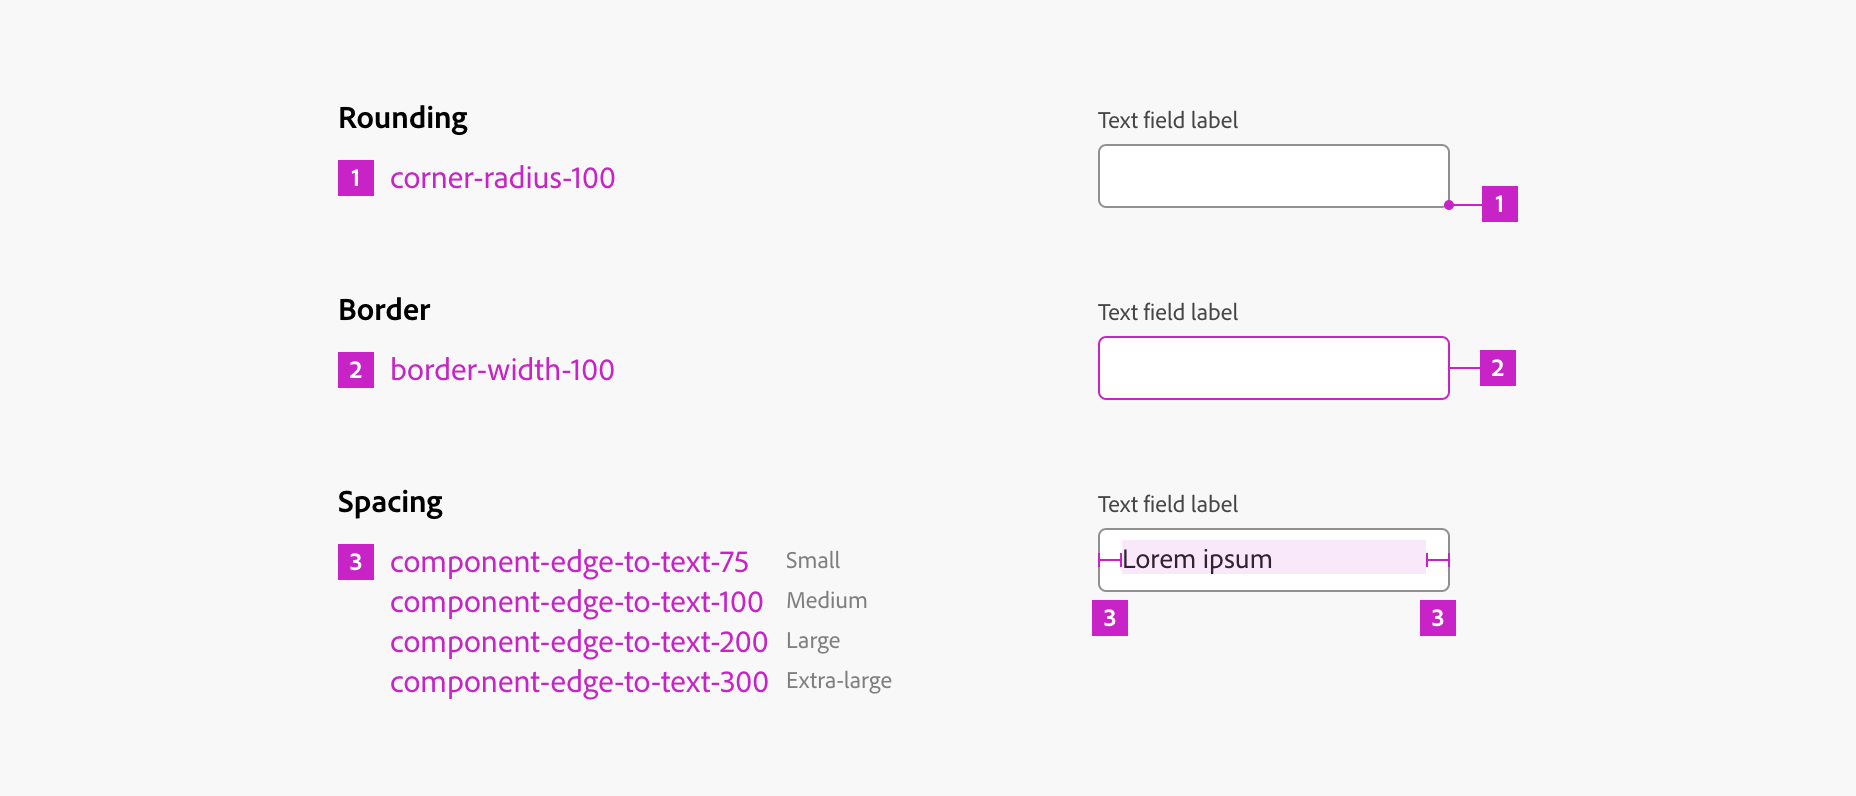Click the marker 1 badge right of the text field

[x=1499, y=204]
